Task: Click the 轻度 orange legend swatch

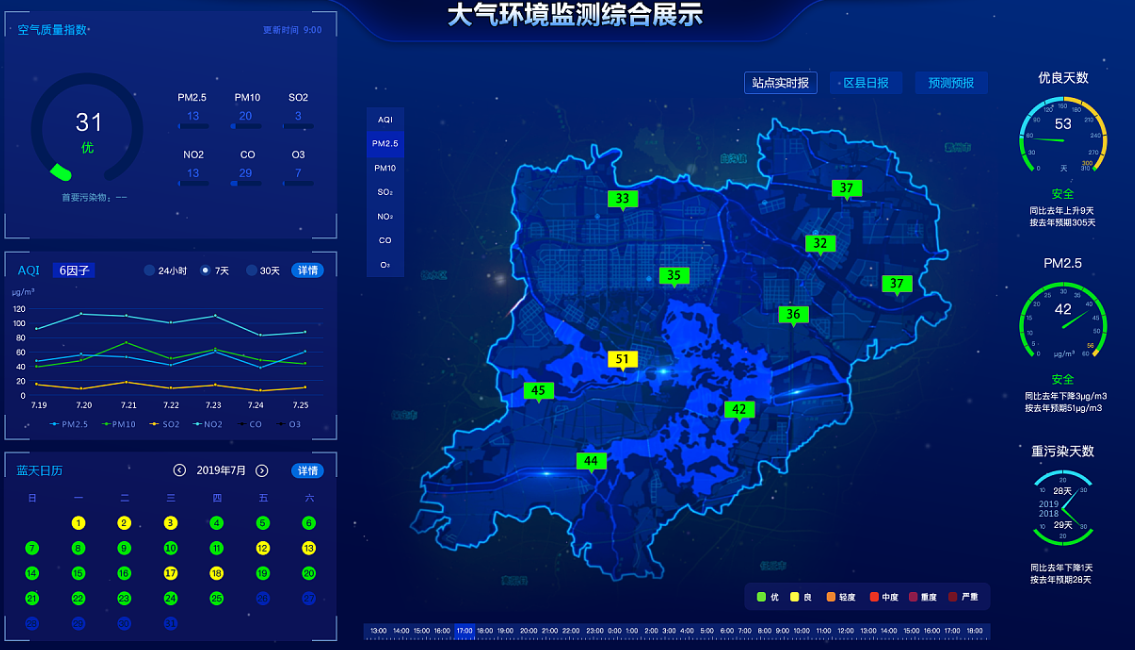Action: (831, 597)
